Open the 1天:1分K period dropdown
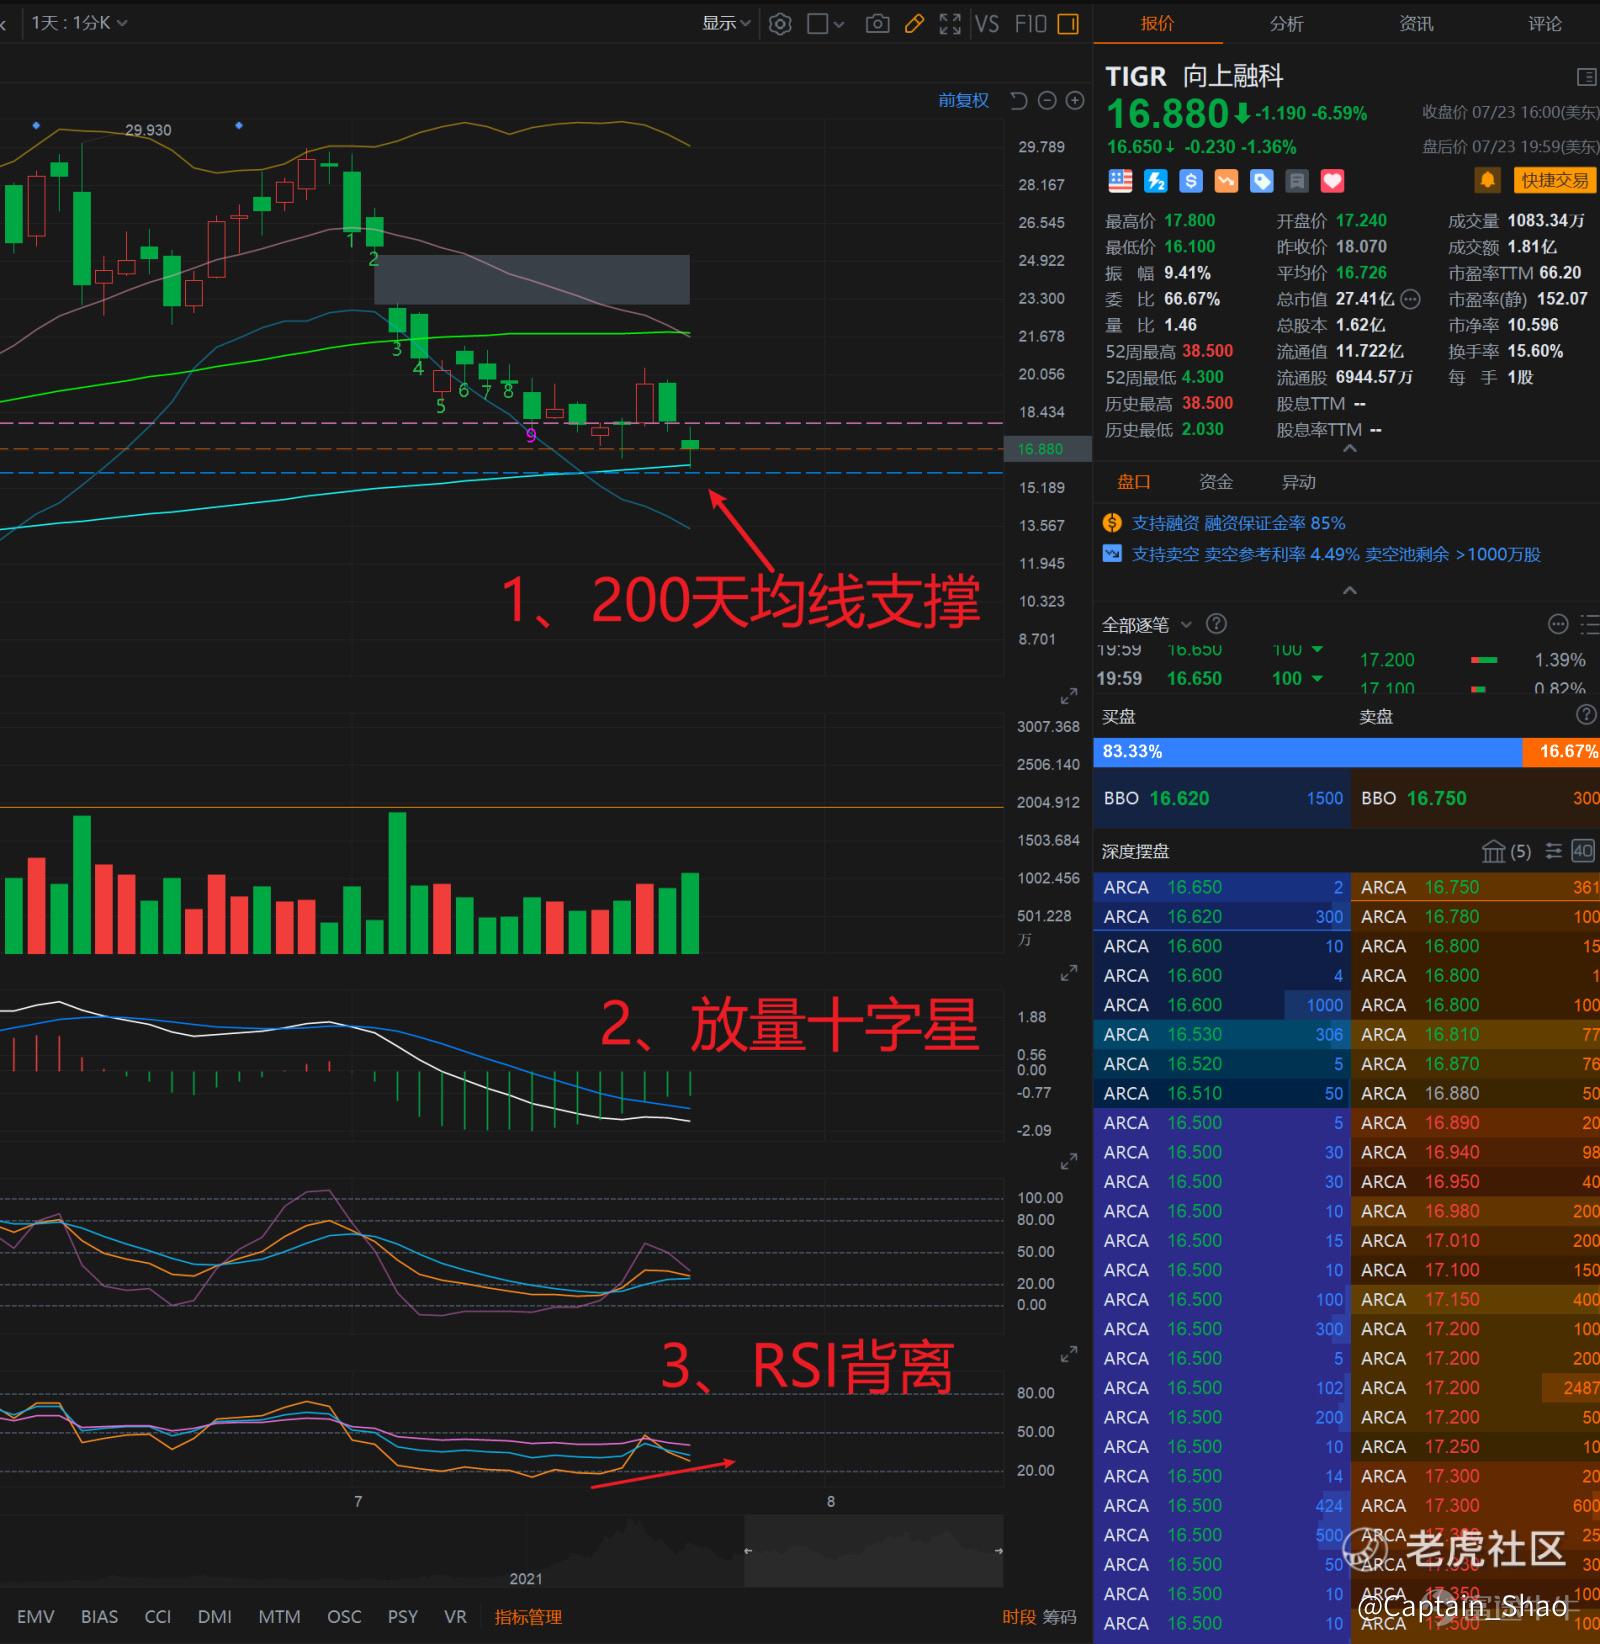This screenshot has height=1644, width=1600. click(x=79, y=23)
